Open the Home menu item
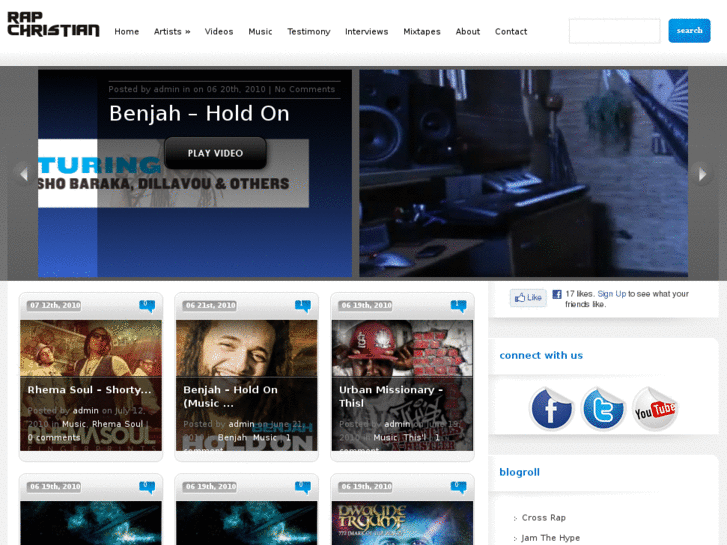The image size is (727, 545). (127, 32)
